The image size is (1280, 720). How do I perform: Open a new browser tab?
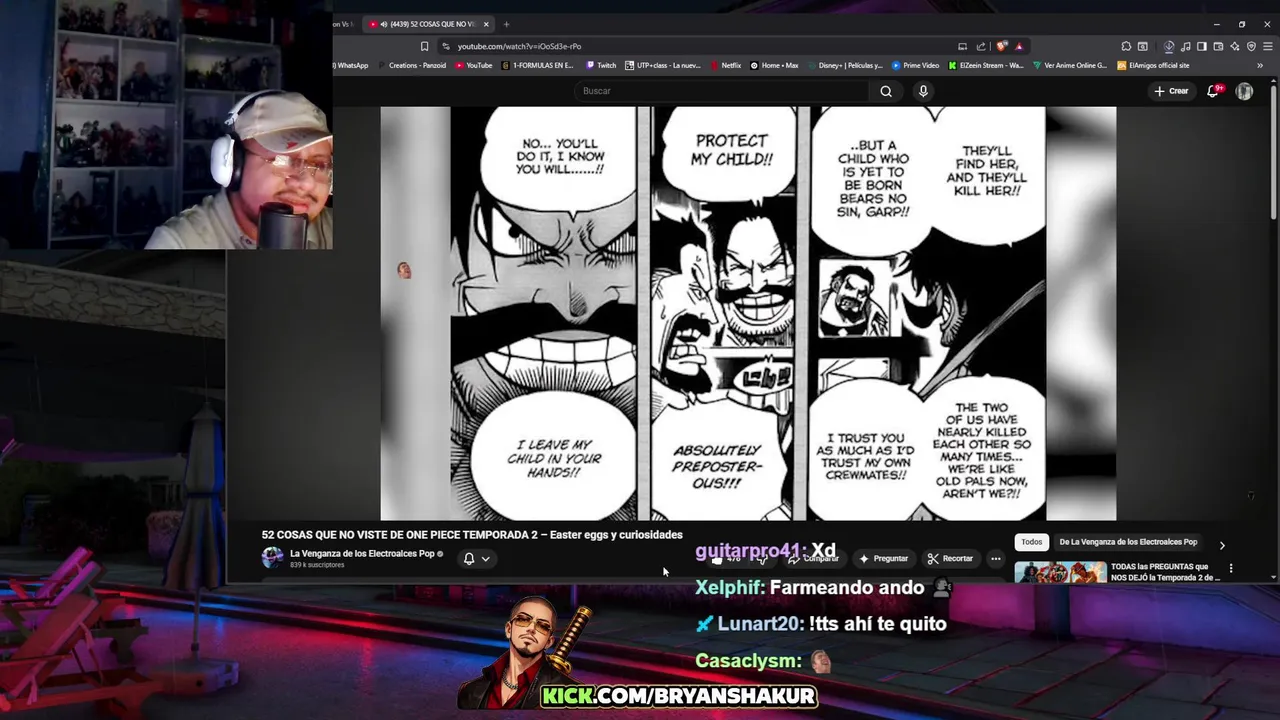point(506,24)
